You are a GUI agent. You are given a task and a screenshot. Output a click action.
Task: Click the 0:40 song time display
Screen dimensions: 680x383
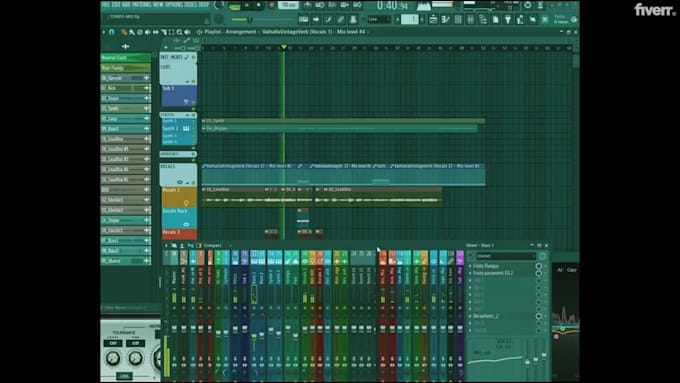point(392,6)
